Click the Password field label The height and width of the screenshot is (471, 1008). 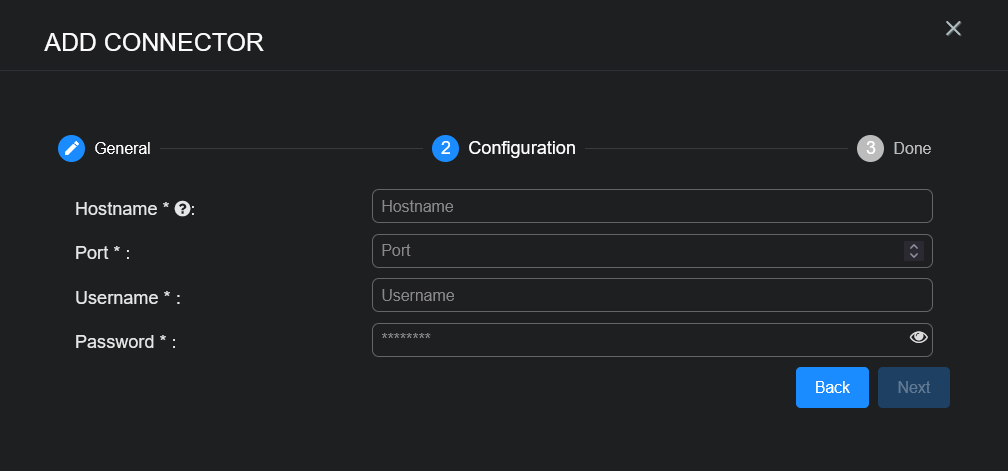[x=118, y=342]
